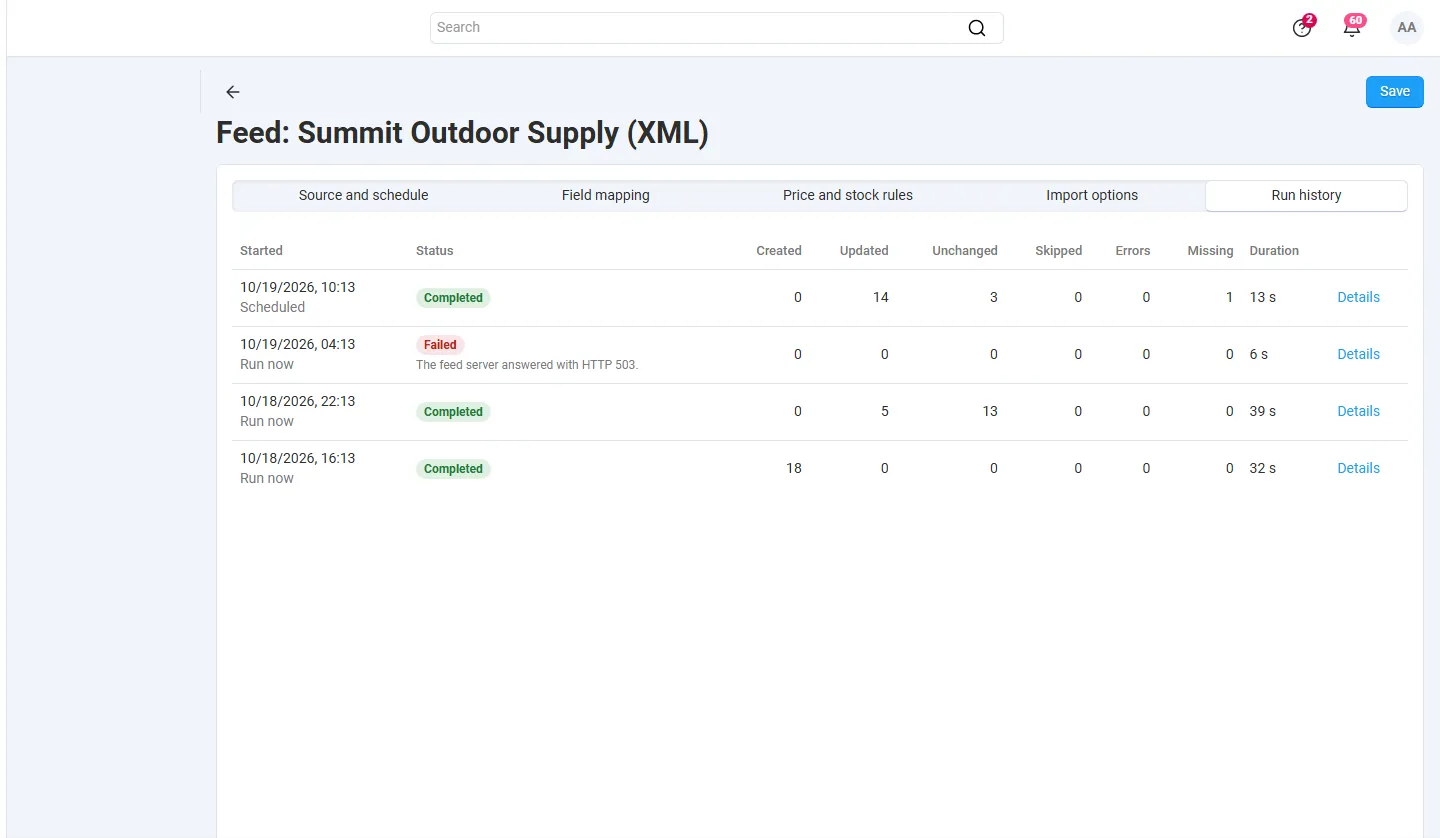This screenshot has width=1440, height=838.
Task: Click the Skipped column header
Action: click(1059, 251)
